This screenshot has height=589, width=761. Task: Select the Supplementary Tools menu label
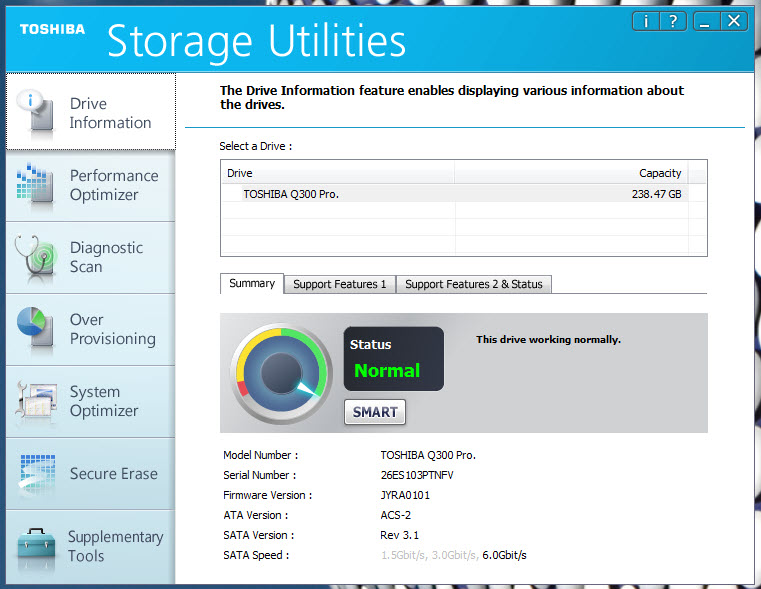pos(116,546)
